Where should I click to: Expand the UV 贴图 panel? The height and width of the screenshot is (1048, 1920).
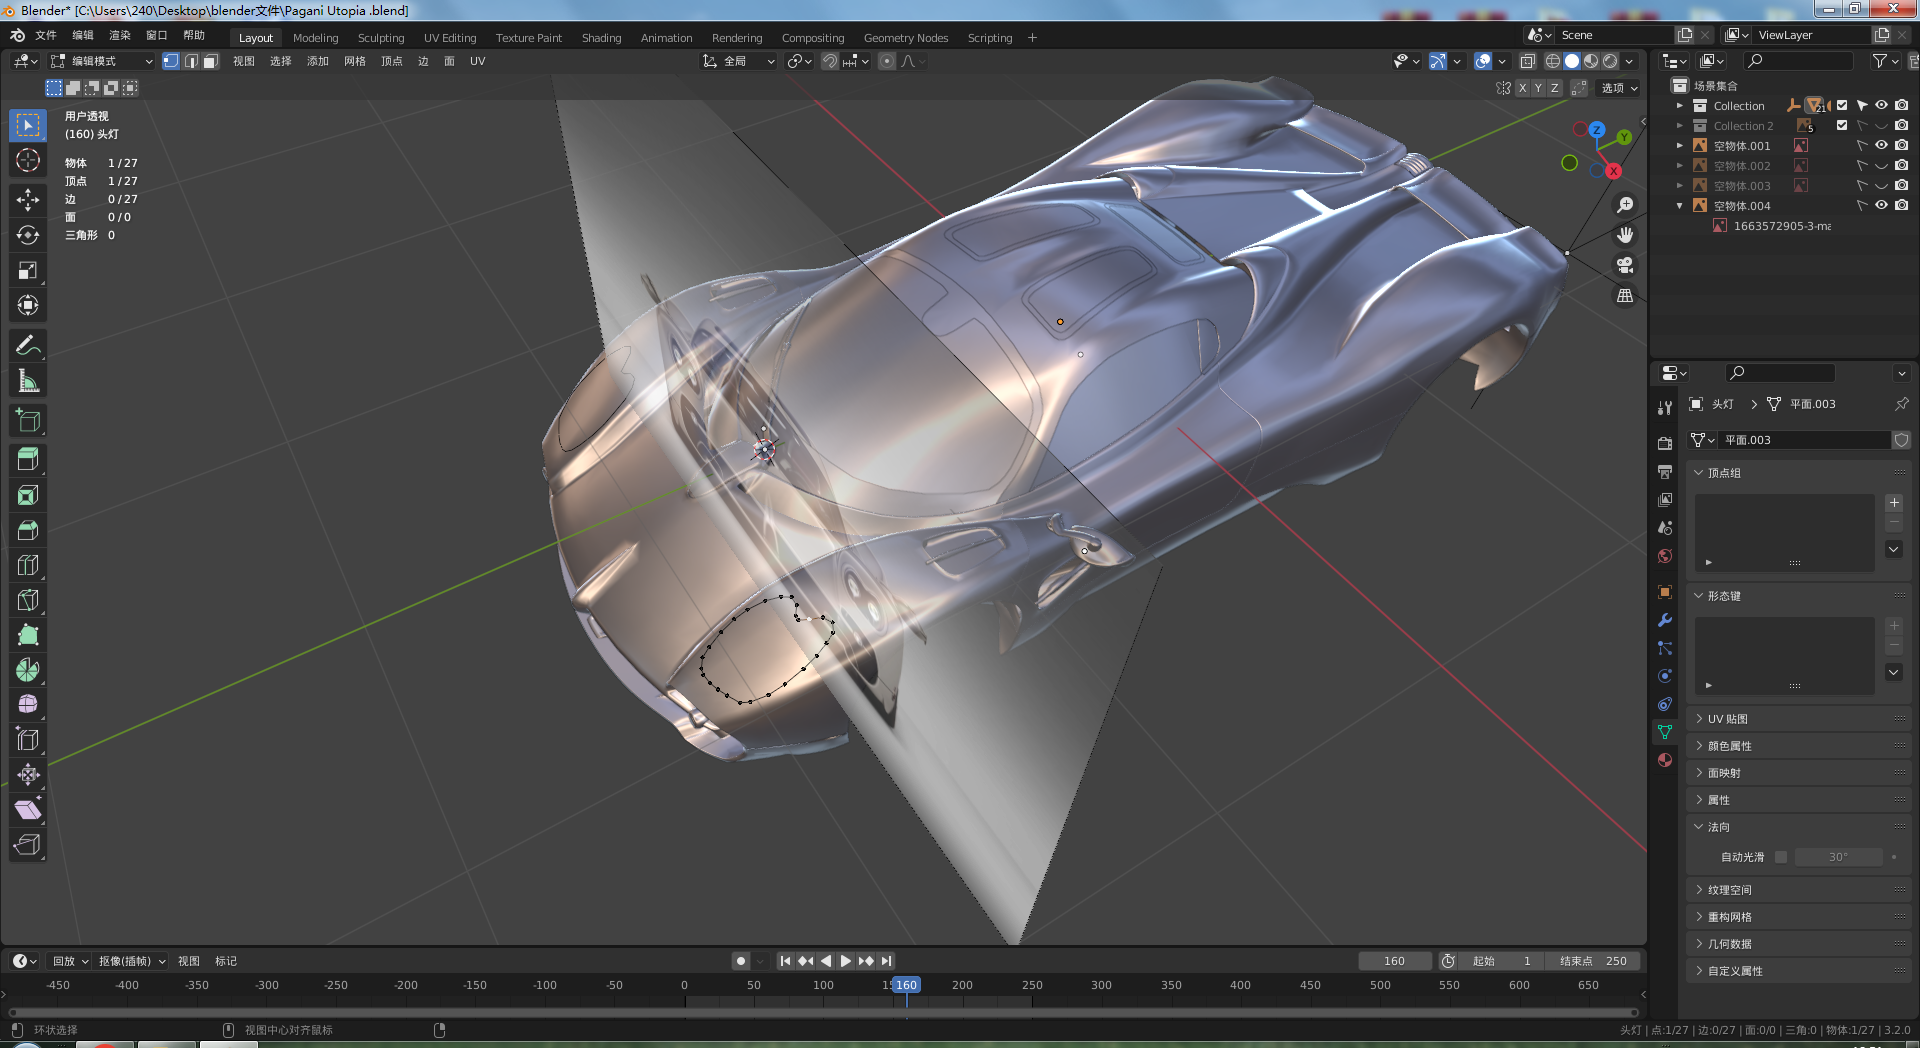click(x=1798, y=719)
